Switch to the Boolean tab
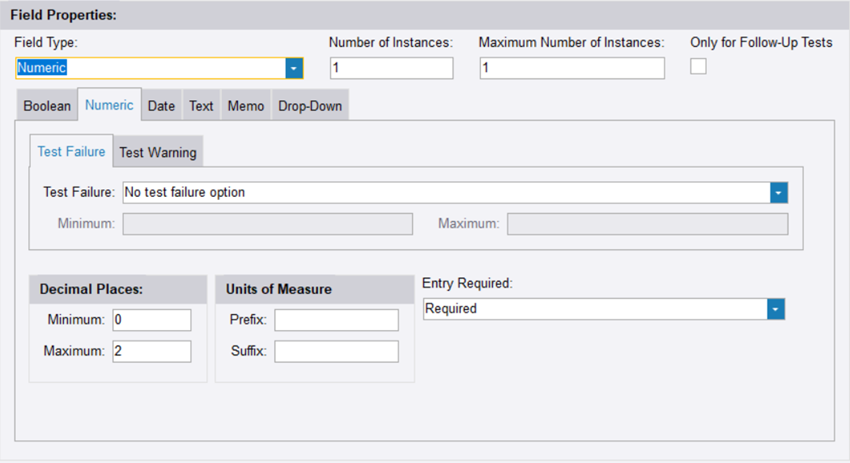Screen dimensions: 850x463 (47, 106)
